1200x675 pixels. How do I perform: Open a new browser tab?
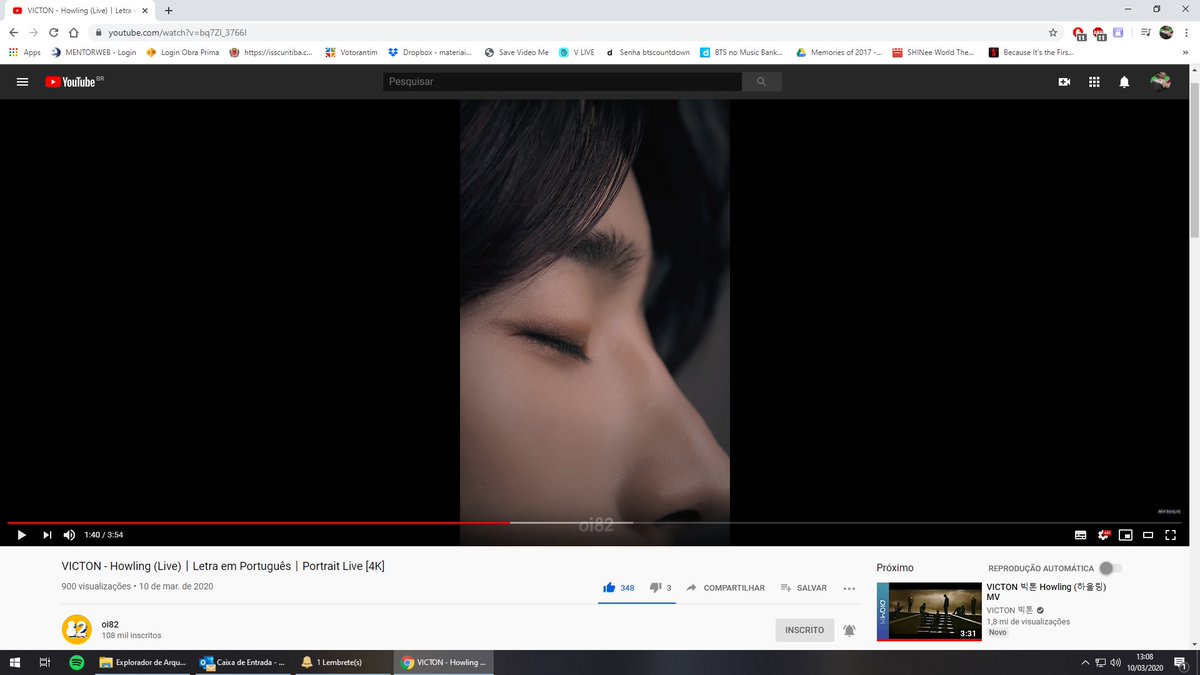[x=168, y=10]
